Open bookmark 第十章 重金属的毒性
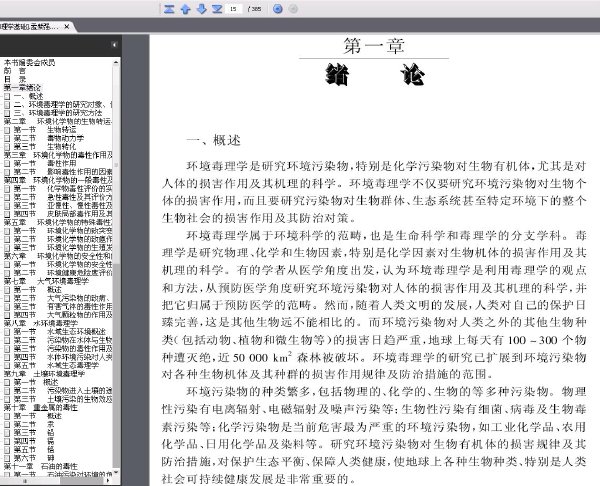The height and width of the screenshot is (486, 600). pos(41,408)
